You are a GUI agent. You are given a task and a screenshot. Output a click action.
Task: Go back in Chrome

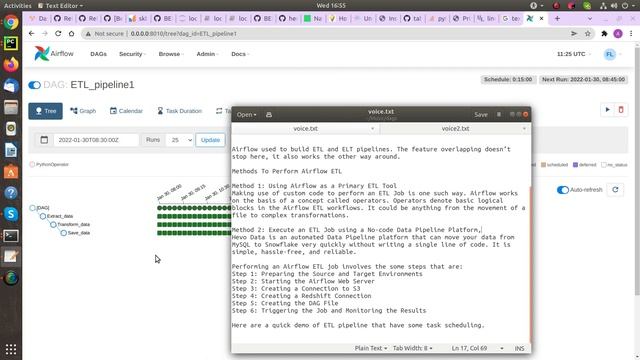point(31,33)
